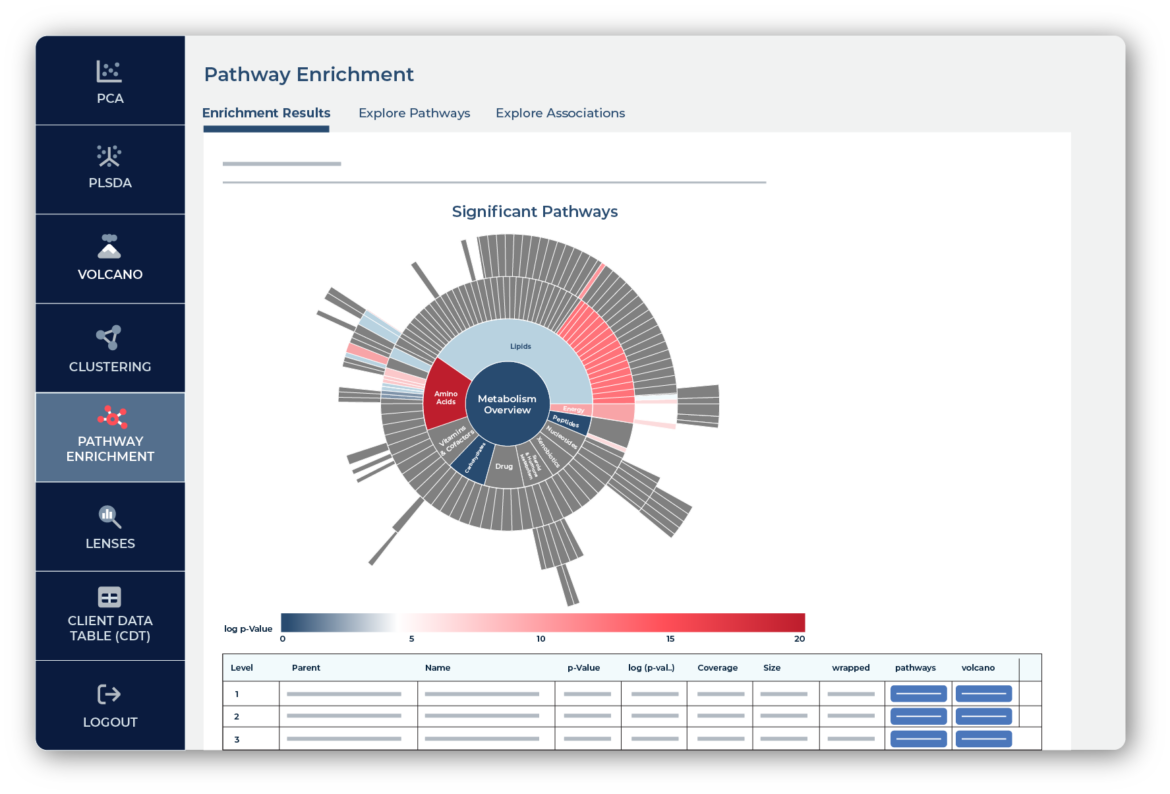This screenshot has height=794, width=1170.
Task: Select the PLSDA icon in sidebar
Action: click(109, 156)
